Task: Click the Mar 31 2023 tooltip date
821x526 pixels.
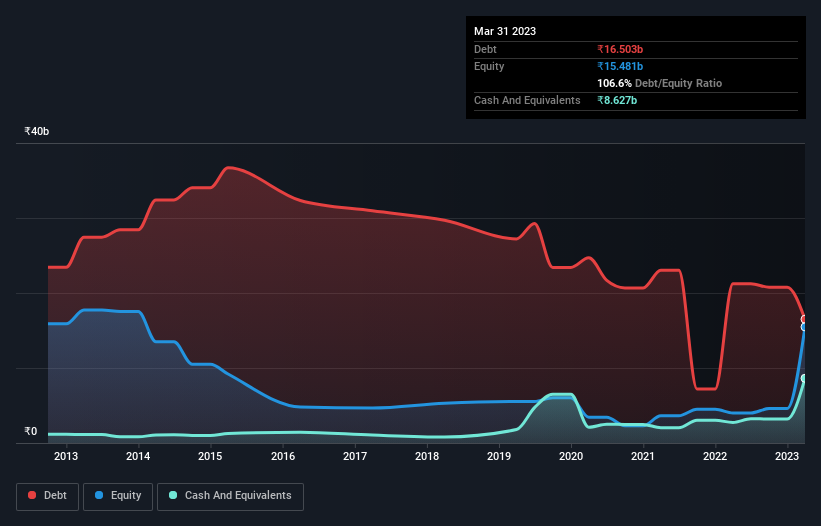Action: point(505,31)
